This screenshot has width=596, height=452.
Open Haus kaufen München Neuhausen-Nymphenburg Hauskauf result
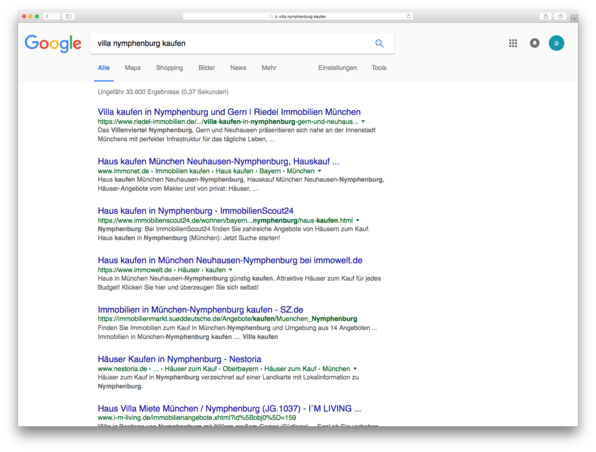point(219,161)
